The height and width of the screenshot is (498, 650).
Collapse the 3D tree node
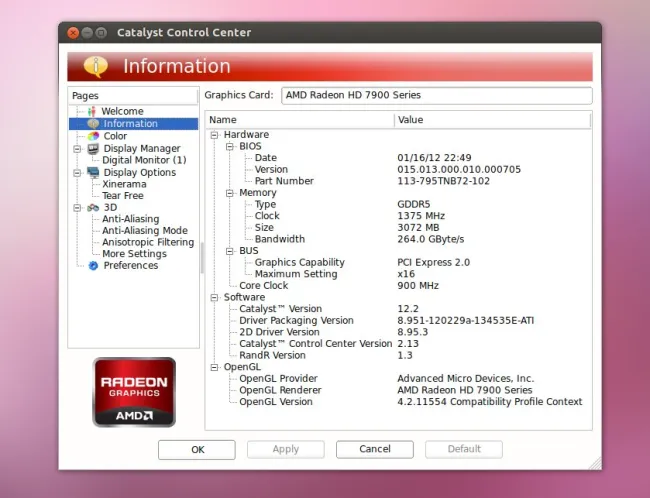(78, 208)
